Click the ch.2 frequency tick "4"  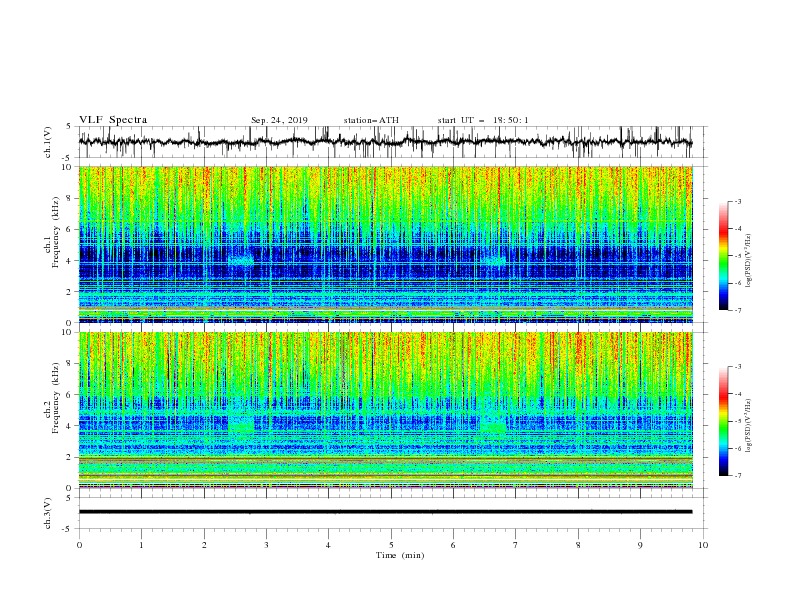point(69,426)
